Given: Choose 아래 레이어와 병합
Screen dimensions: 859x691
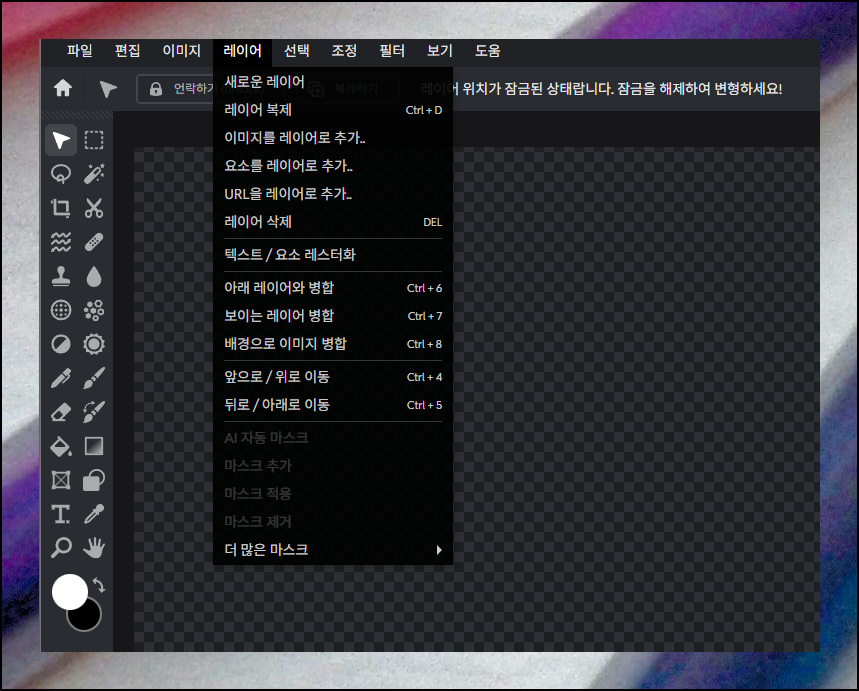Looking at the screenshot, I should pos(333,288).
